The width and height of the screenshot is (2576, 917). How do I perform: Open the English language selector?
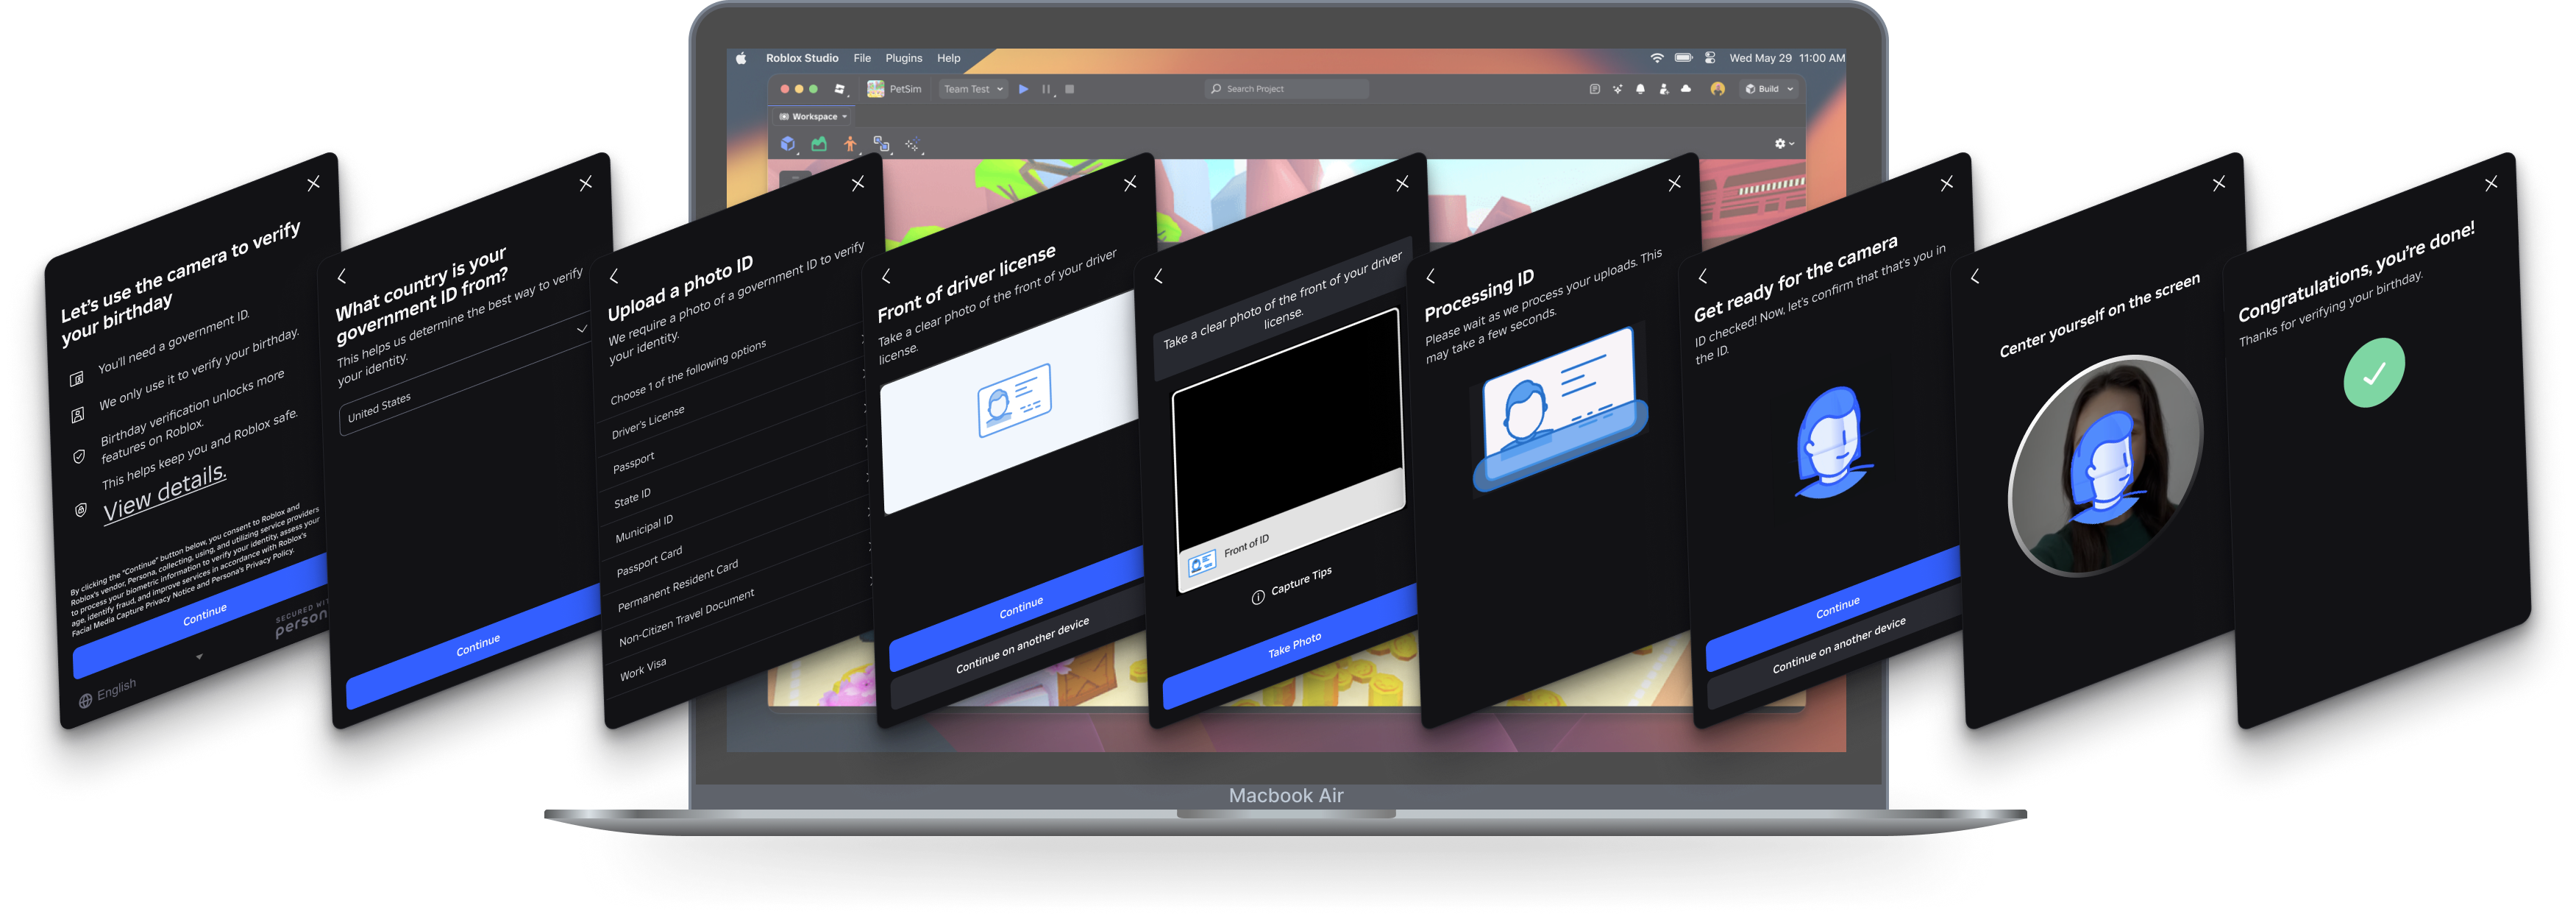tap(108, 692)
